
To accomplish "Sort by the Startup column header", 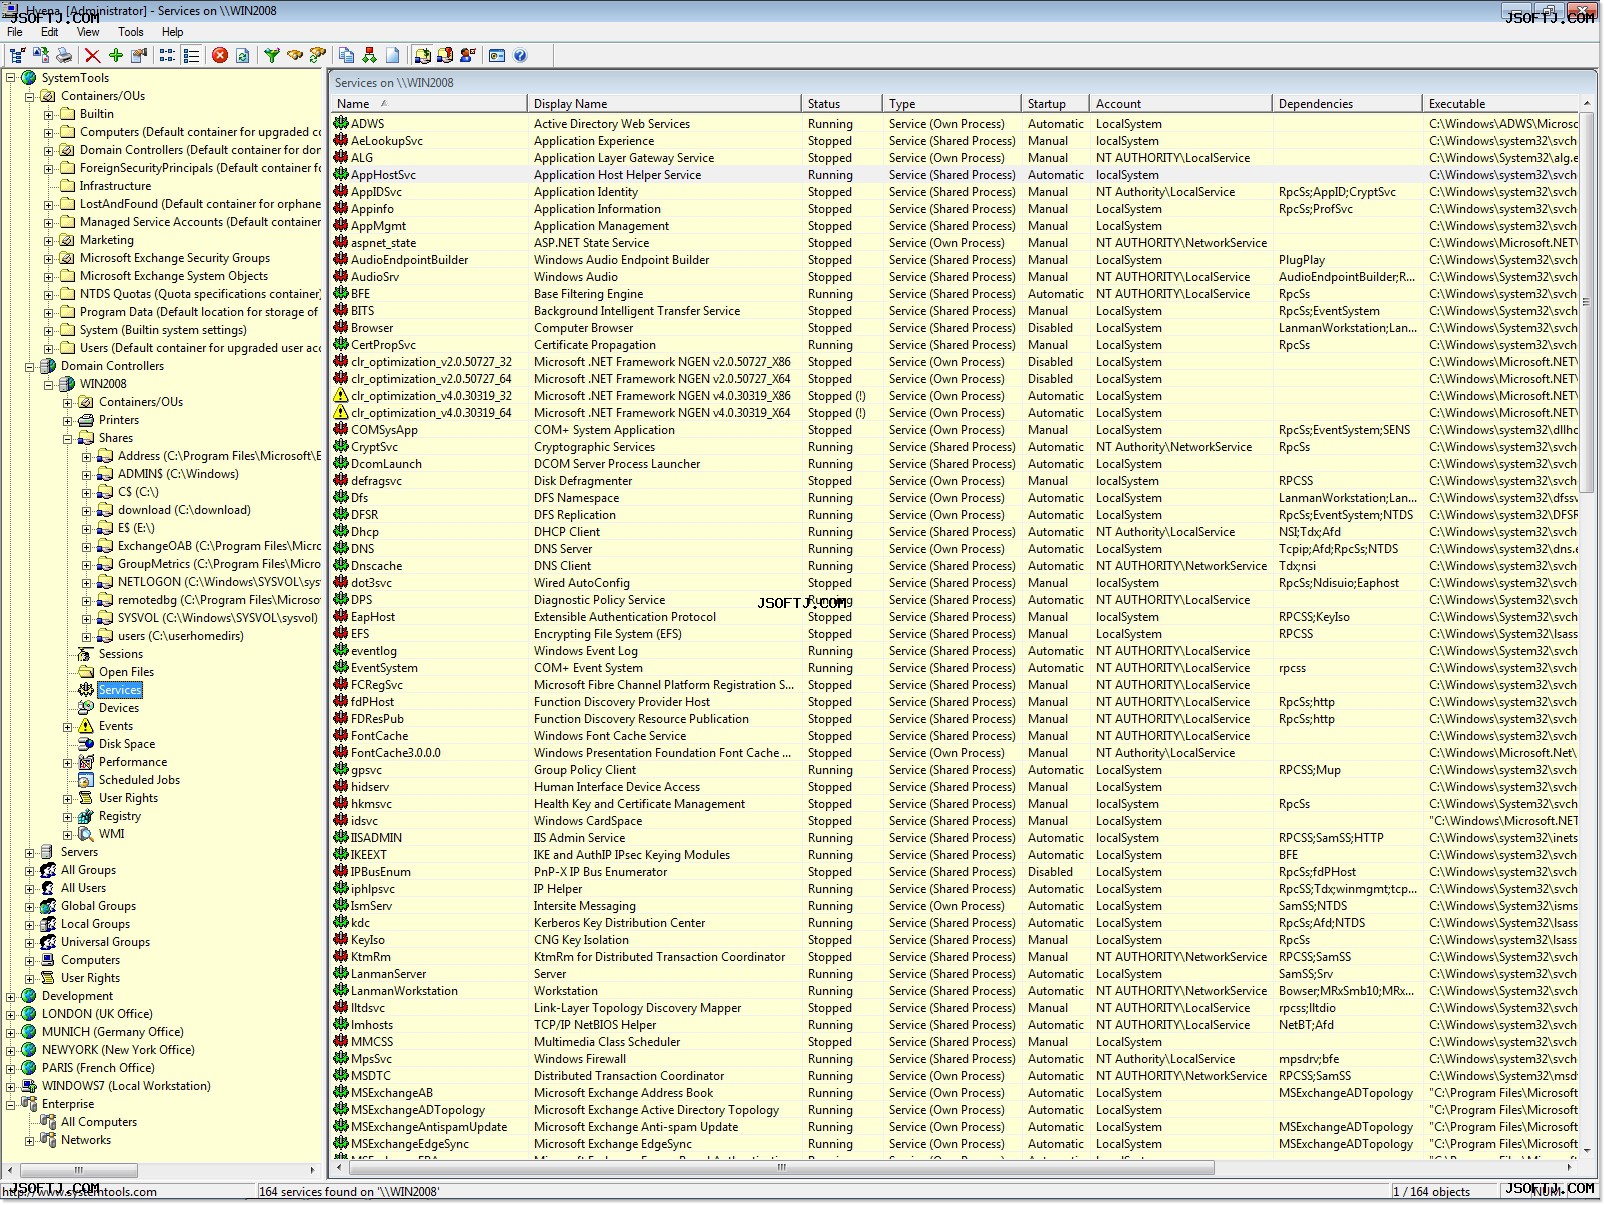I will (1055, 103).
